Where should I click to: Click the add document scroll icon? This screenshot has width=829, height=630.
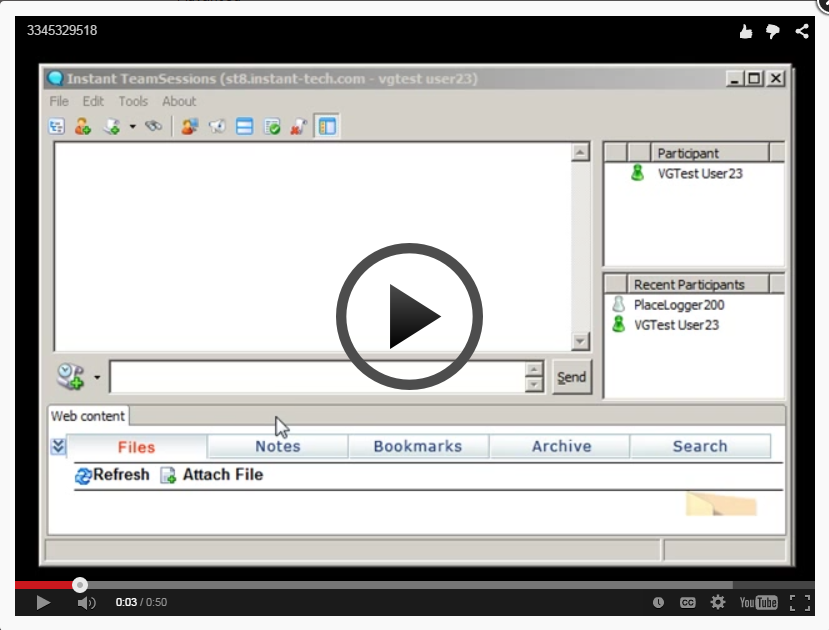tap(112, 126)
